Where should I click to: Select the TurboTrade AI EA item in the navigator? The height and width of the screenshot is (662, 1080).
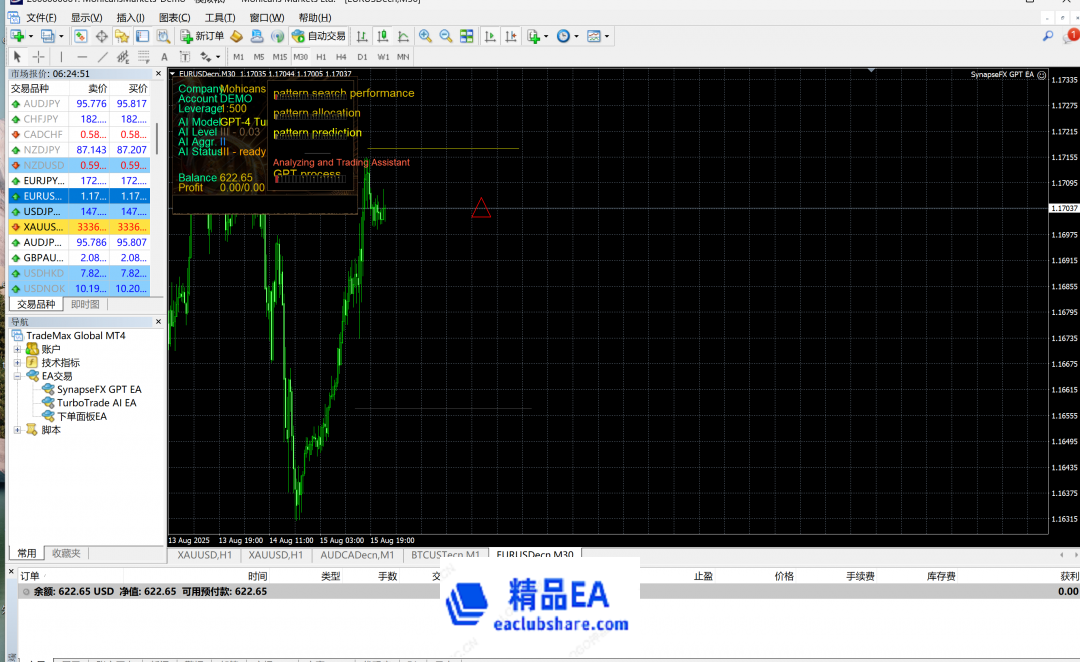click(x=96, y=403)
